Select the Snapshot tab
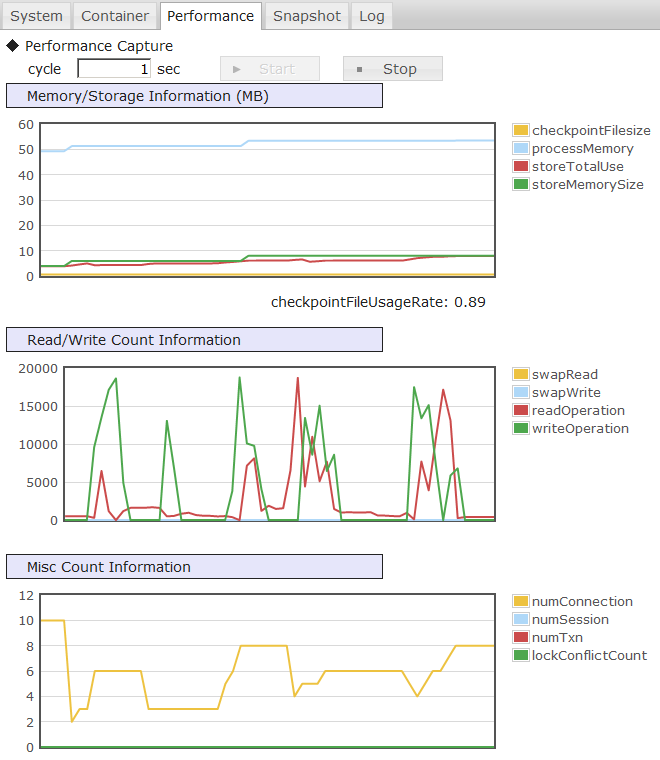The height and width of the screenshot is (760, 660). pyautogui.click(x=307, y=16)
